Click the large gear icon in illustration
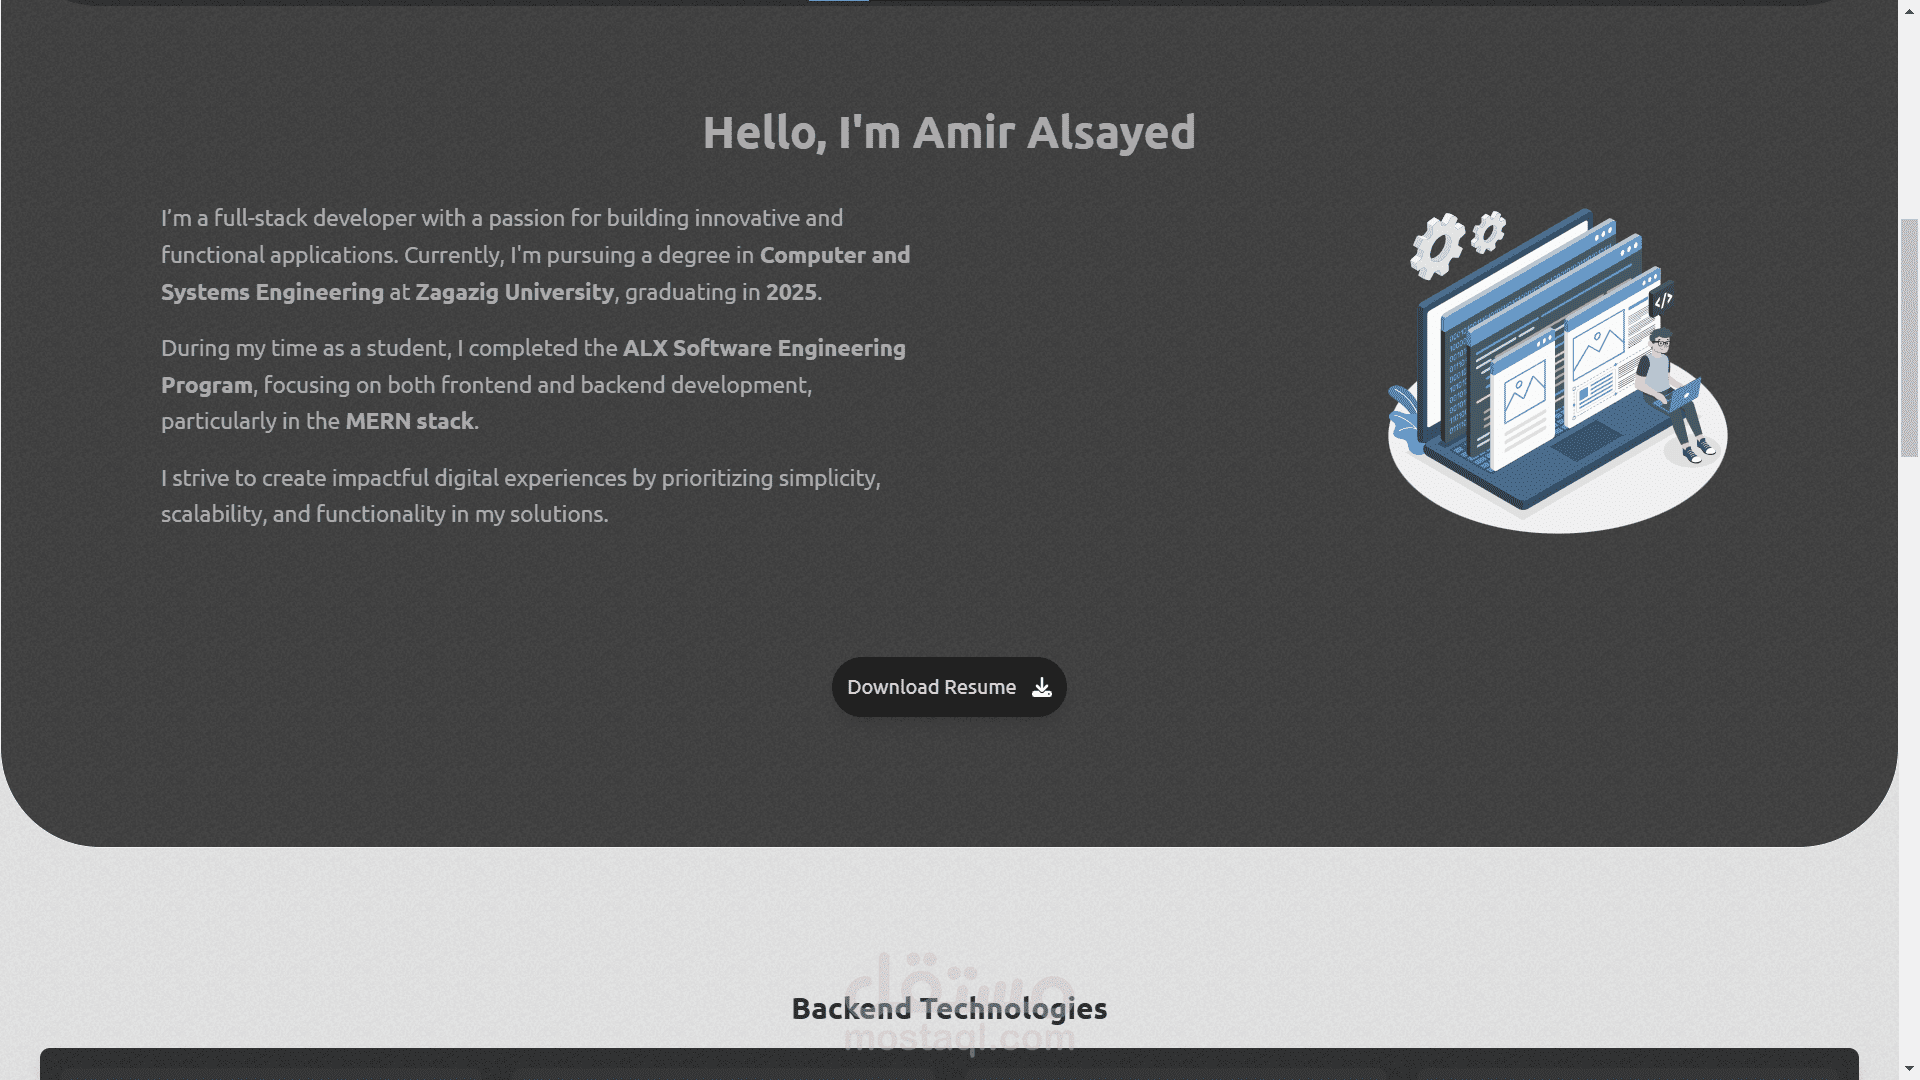The height and width of the screenshot is (1080, 1920). (1437, 246)
